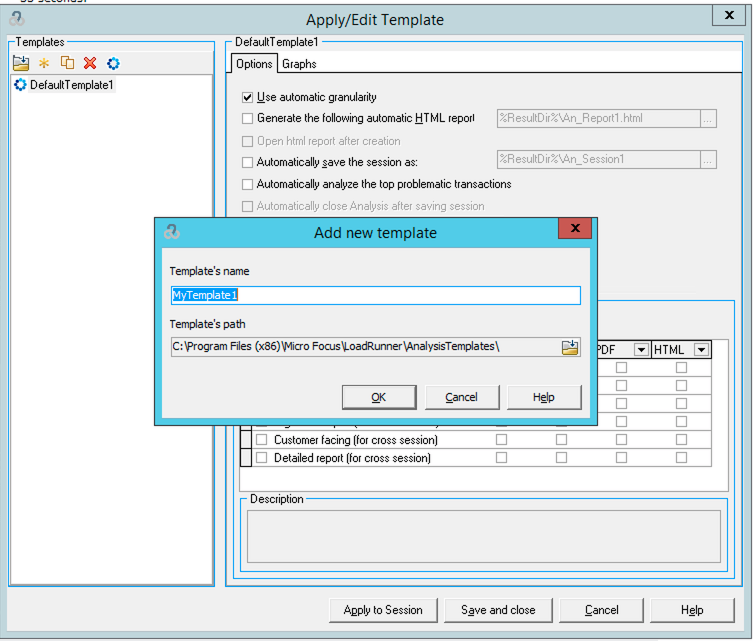Viewport: 753px width, 641px height.
Task: Click the Apply to Session button
Action: coord(383,610)
